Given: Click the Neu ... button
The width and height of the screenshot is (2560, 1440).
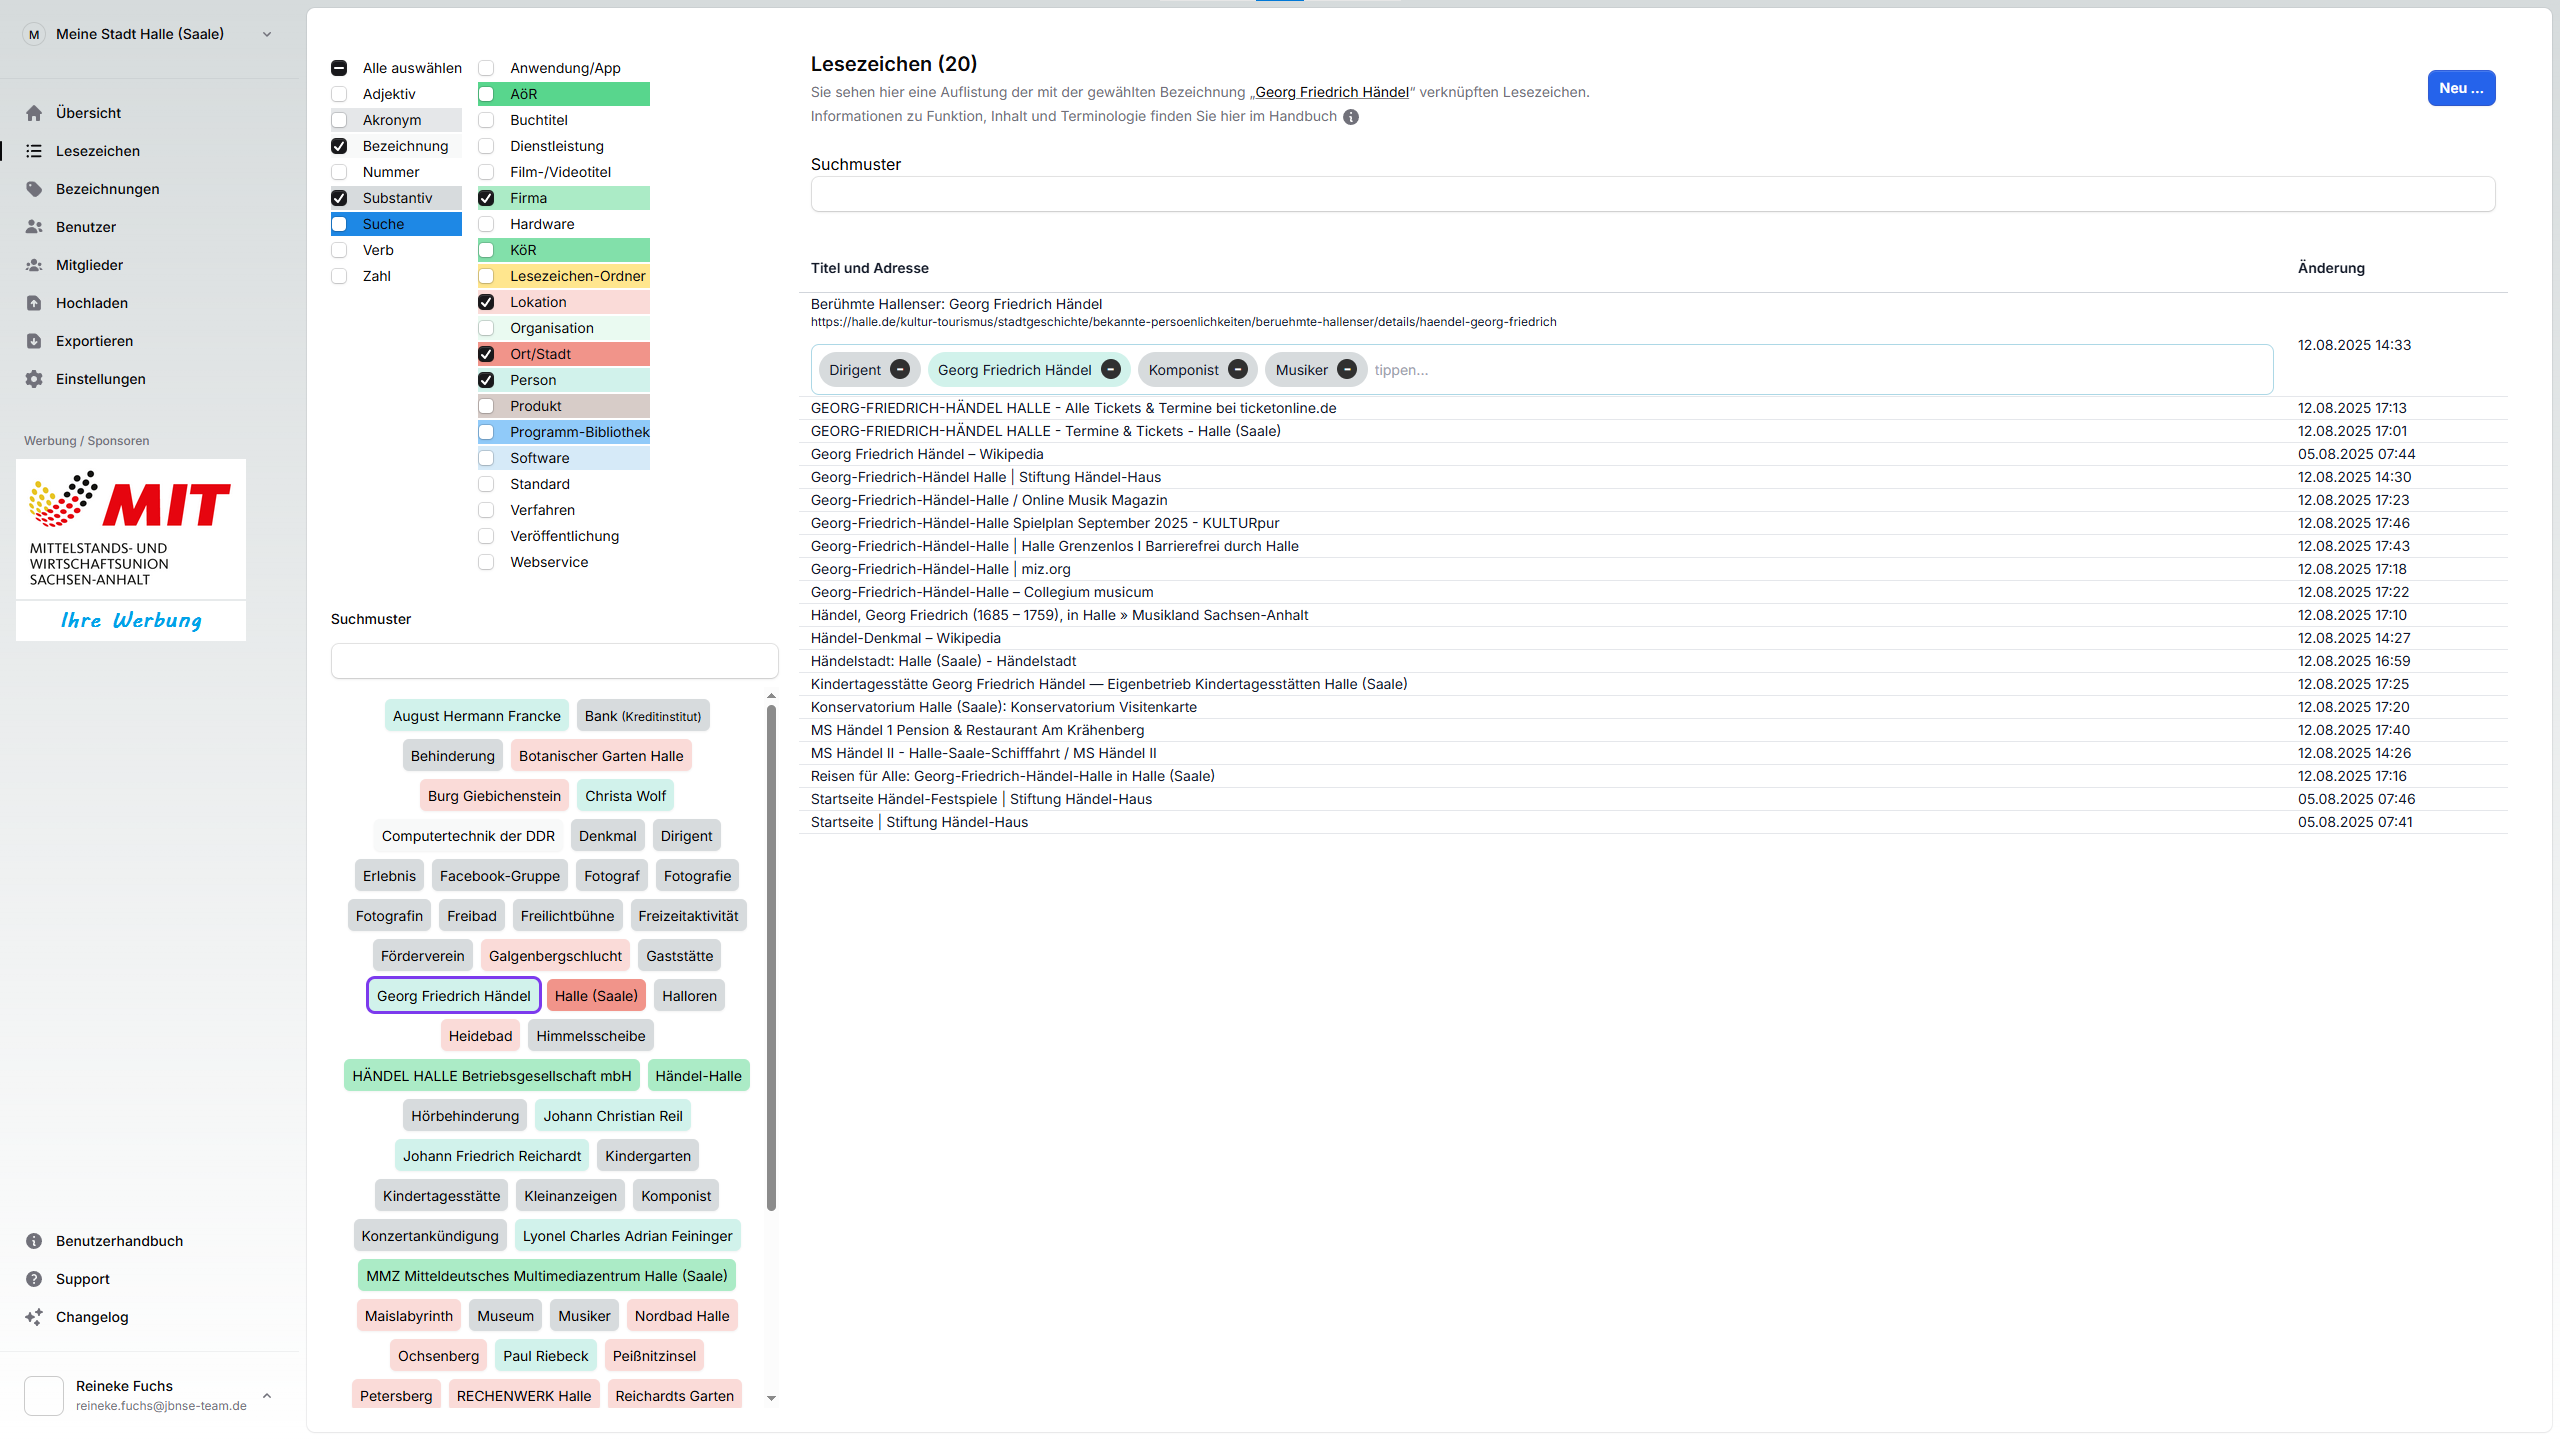Looking at the screenshot, I should click(x=2460, y=88).
